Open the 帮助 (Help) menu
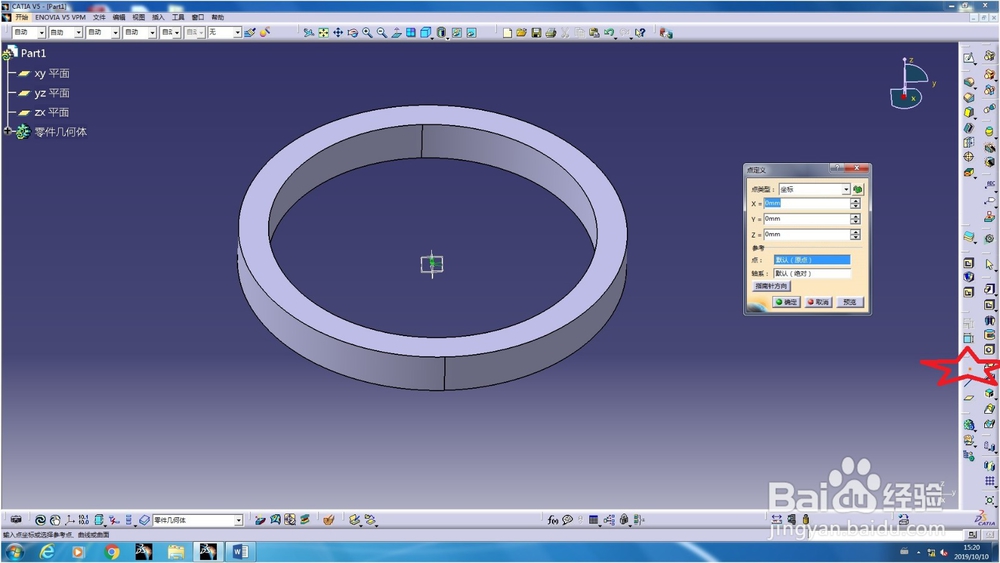 pos(217,17)
